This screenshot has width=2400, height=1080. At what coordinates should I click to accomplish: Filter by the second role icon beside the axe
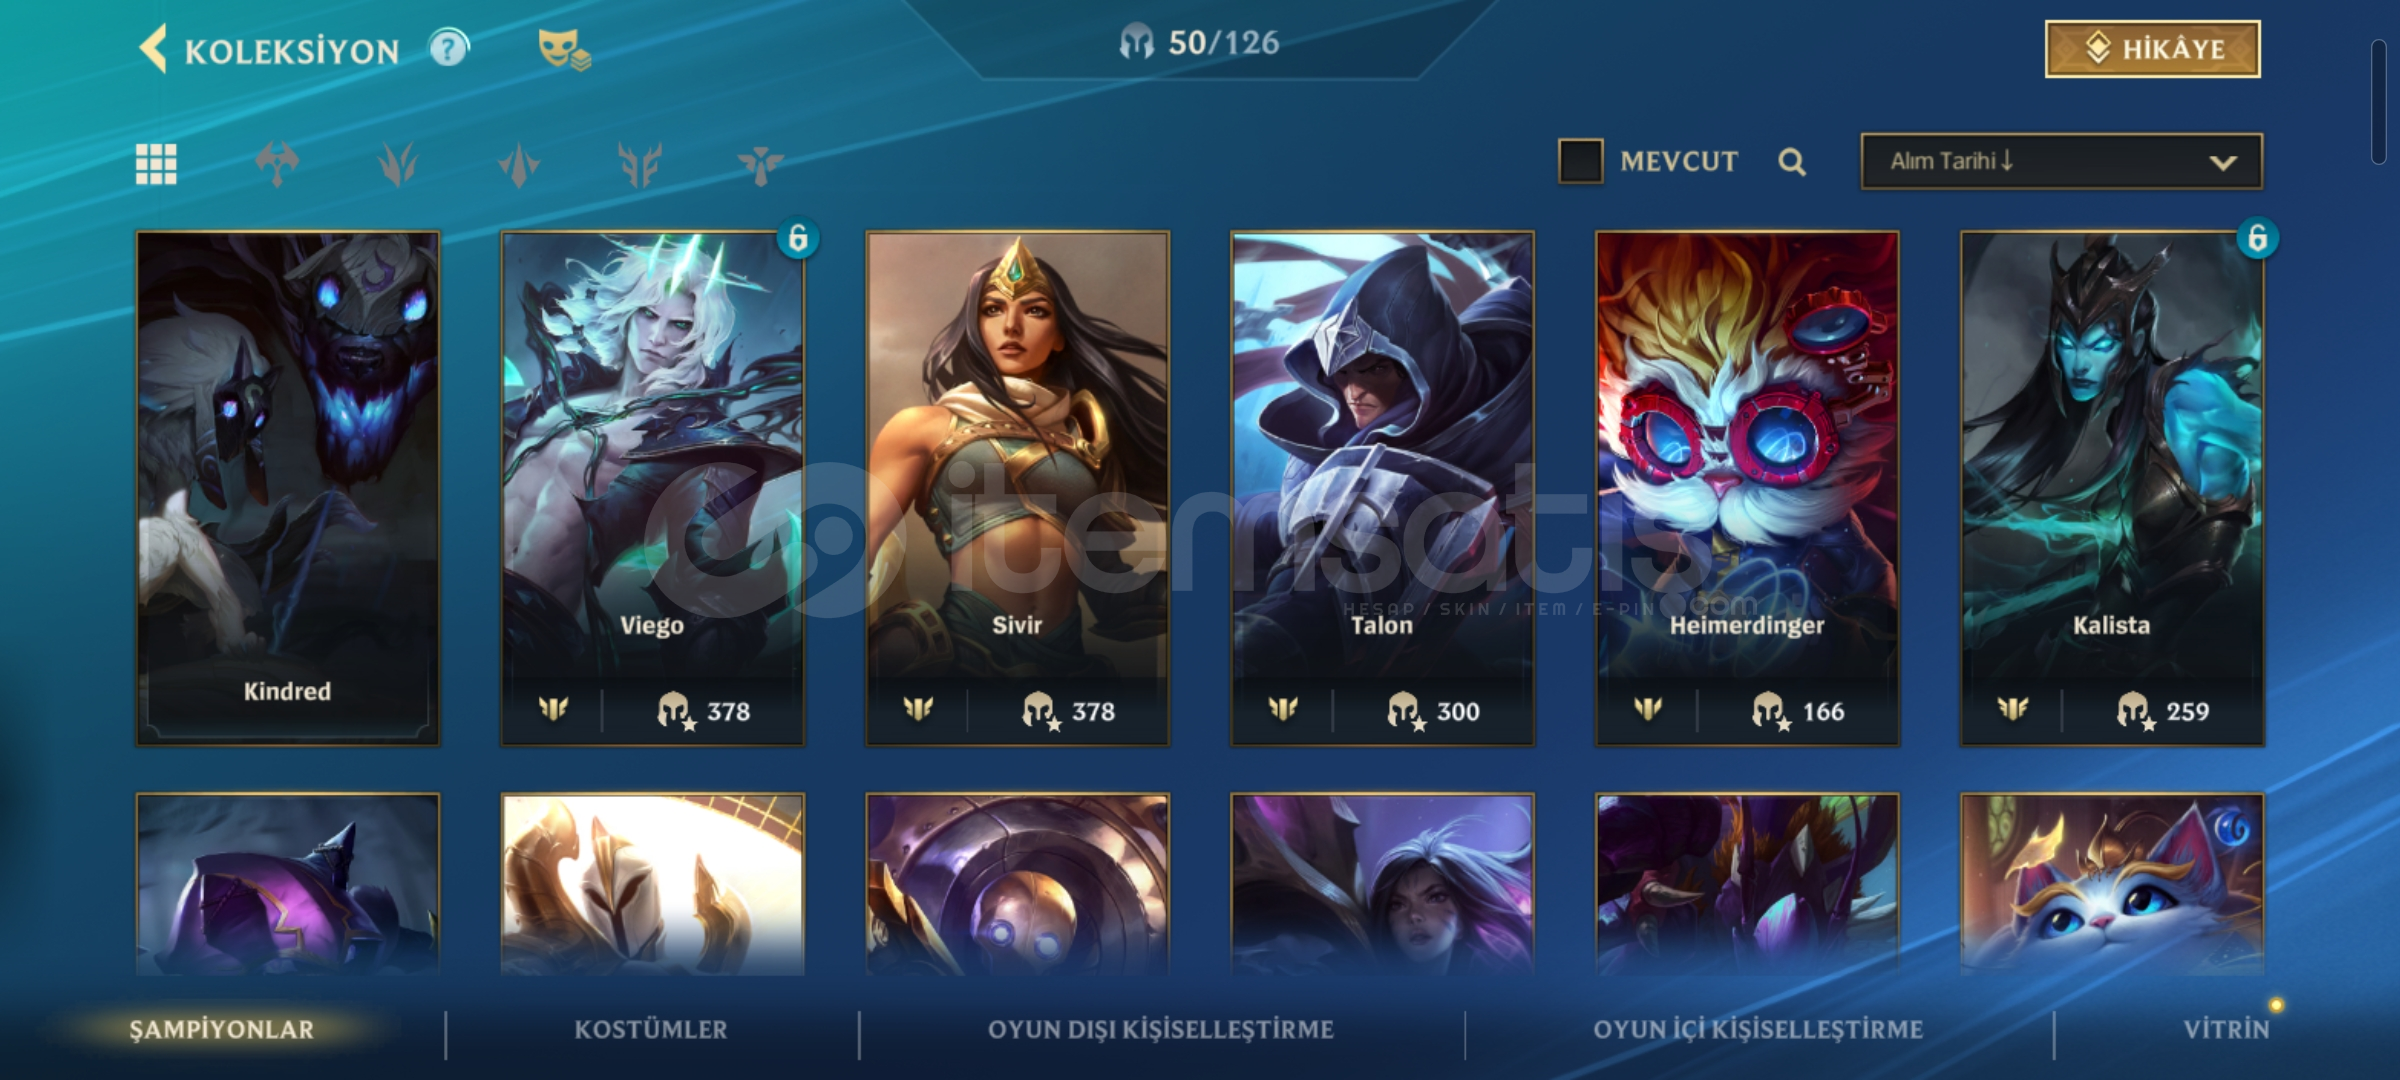point(398,164)
